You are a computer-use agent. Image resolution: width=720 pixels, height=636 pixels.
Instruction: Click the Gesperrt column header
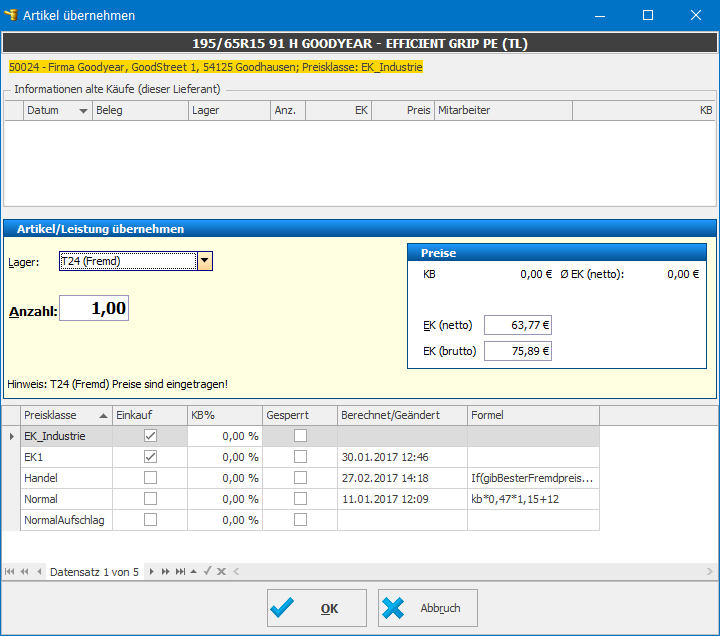(300, 415)
